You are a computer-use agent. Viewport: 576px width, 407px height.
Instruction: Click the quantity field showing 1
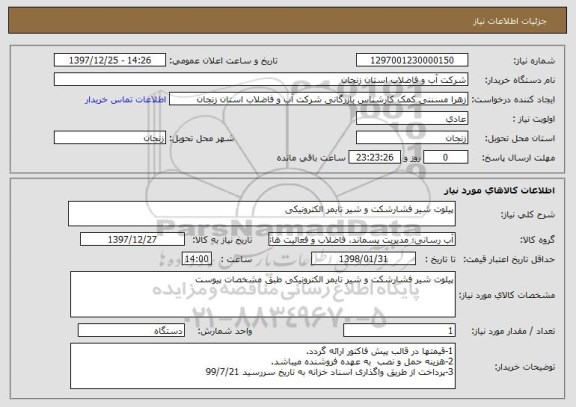pos(399,331)
